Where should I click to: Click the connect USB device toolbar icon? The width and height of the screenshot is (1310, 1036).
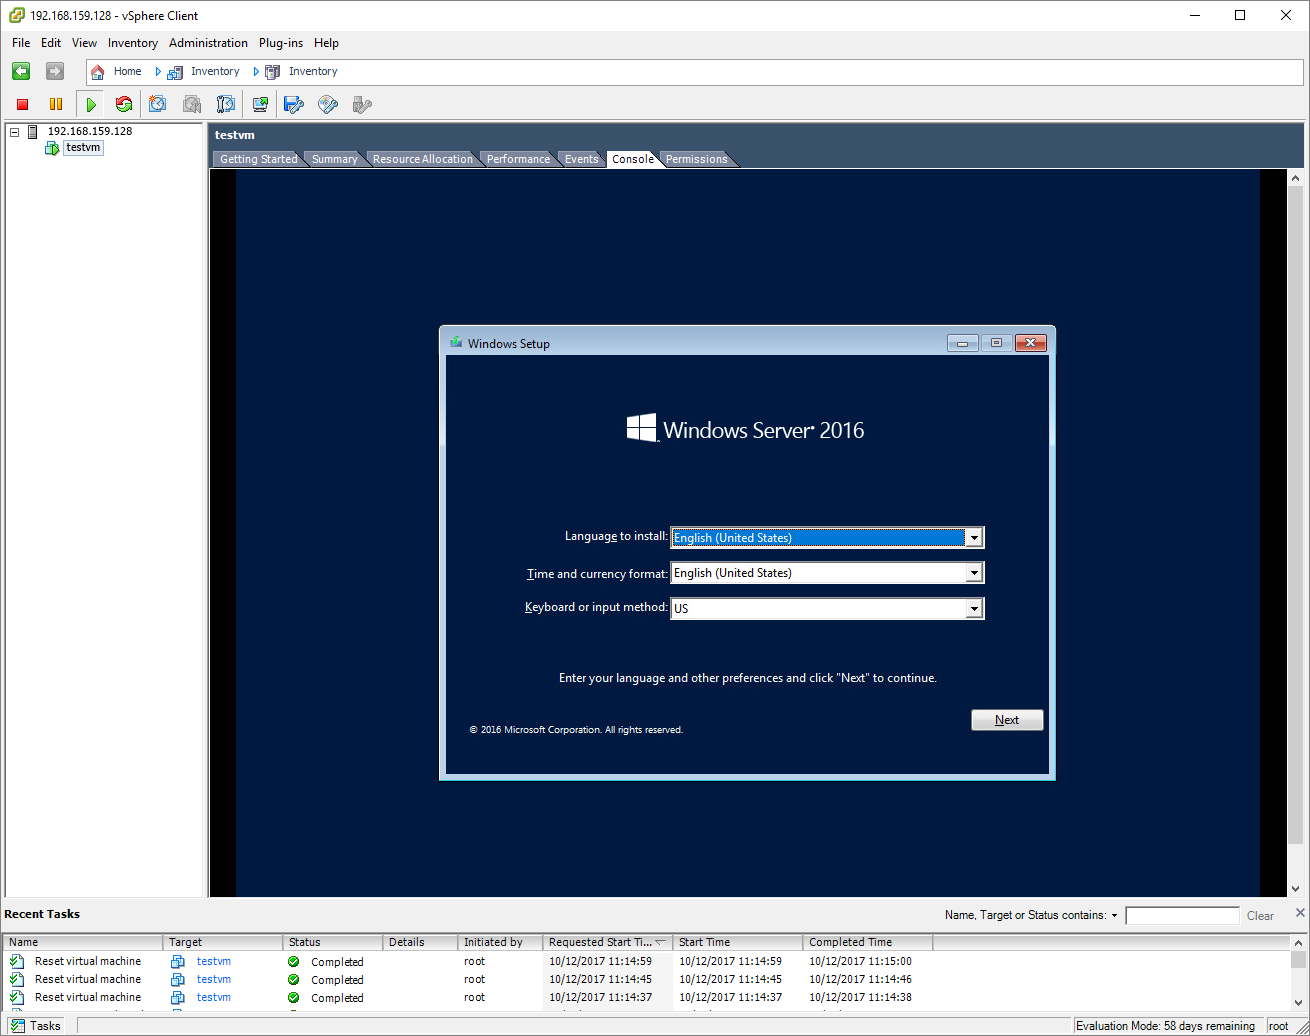pyautogui.click(x=362, y=104)
